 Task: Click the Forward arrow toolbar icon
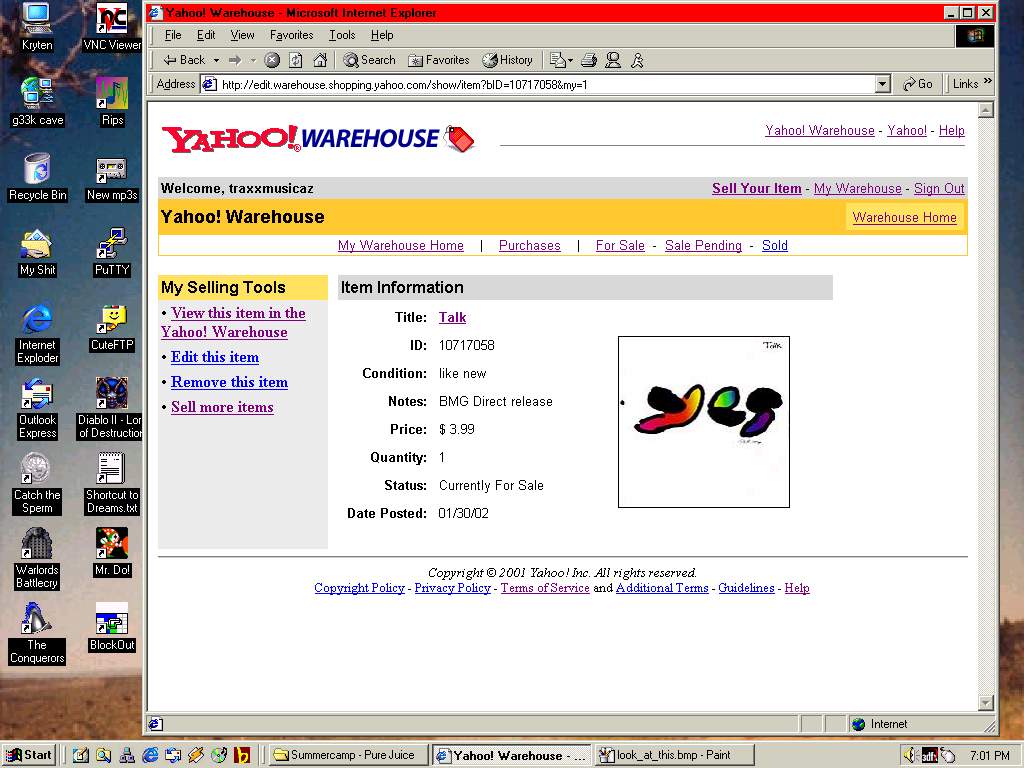click(x=235, y=60)
